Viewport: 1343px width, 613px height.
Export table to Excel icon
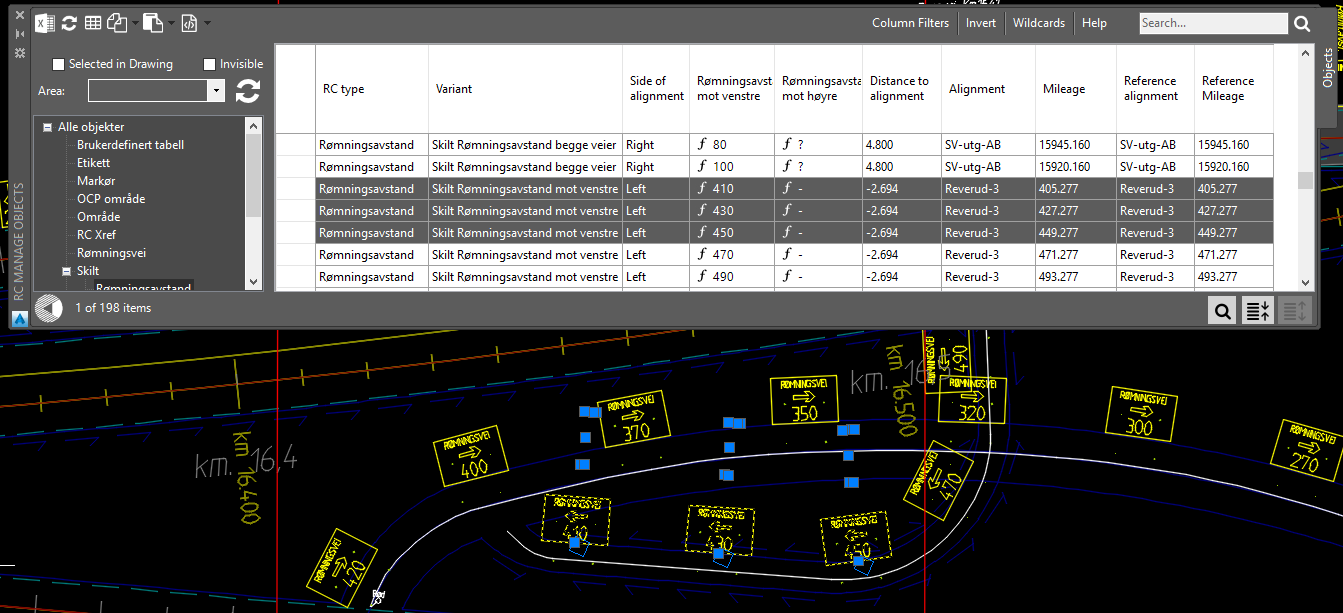tap(45, 23)
